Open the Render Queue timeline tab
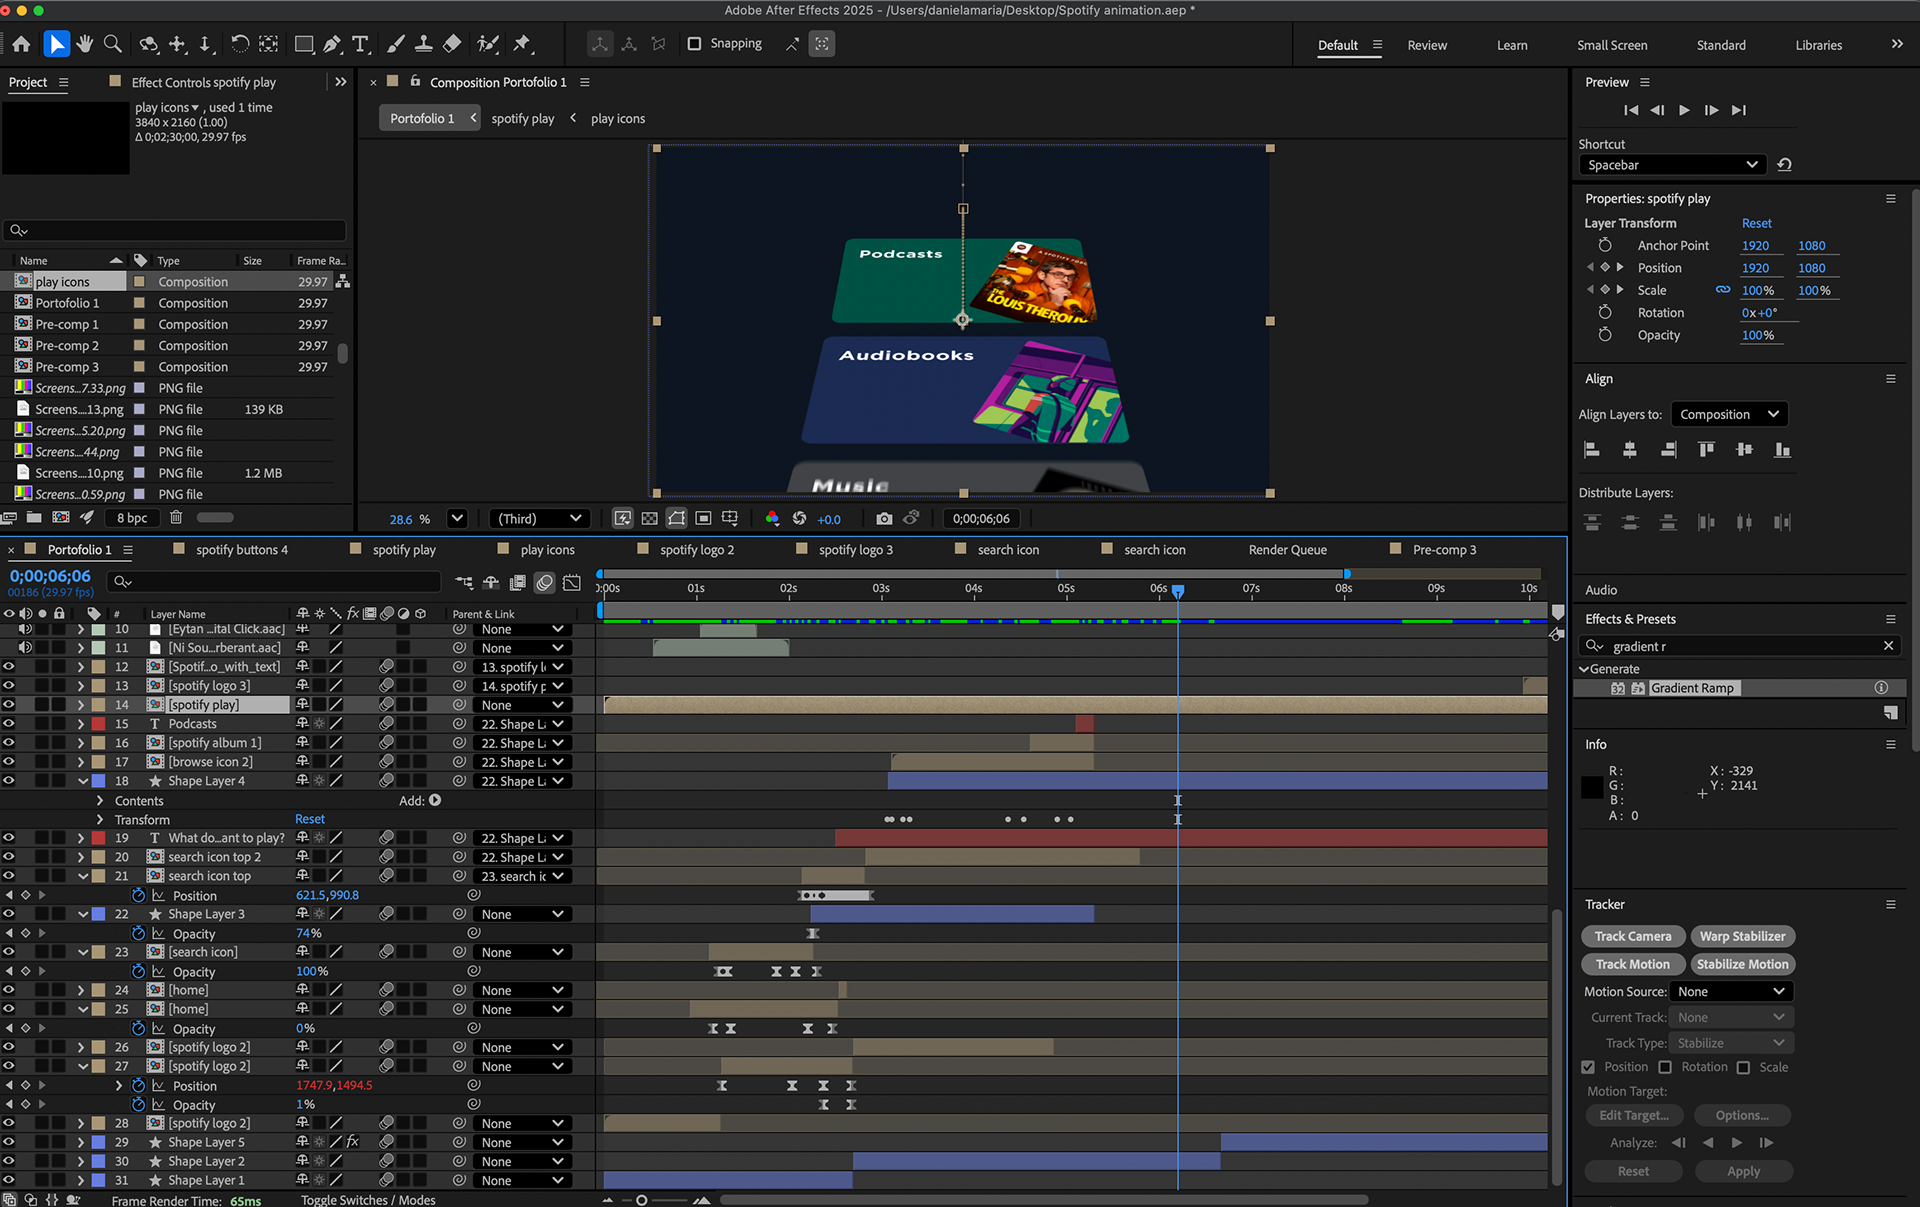 pos(1287,549)
